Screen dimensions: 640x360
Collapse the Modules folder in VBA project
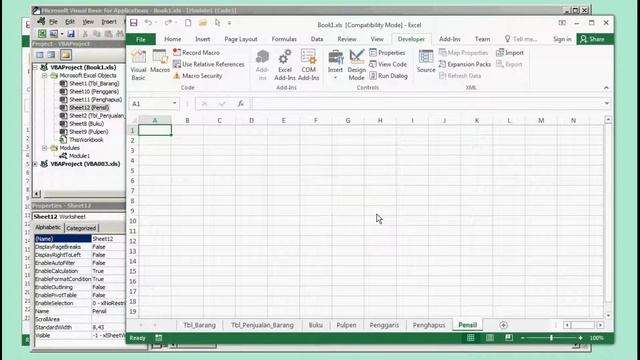(44, 148)
